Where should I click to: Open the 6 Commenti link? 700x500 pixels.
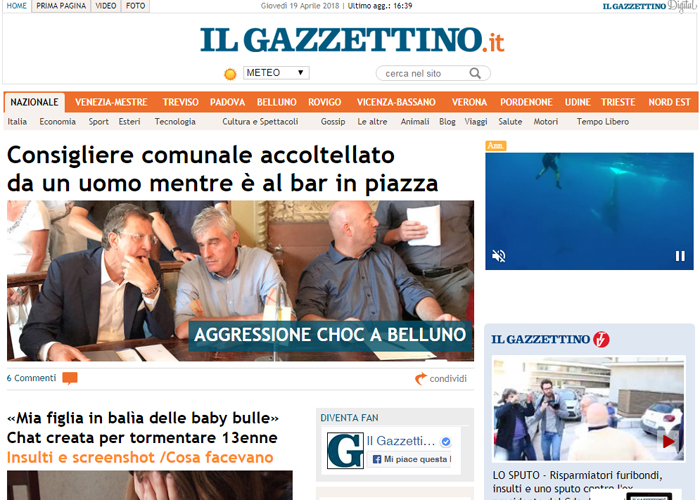pyautogui.click(x=31, y=378)
